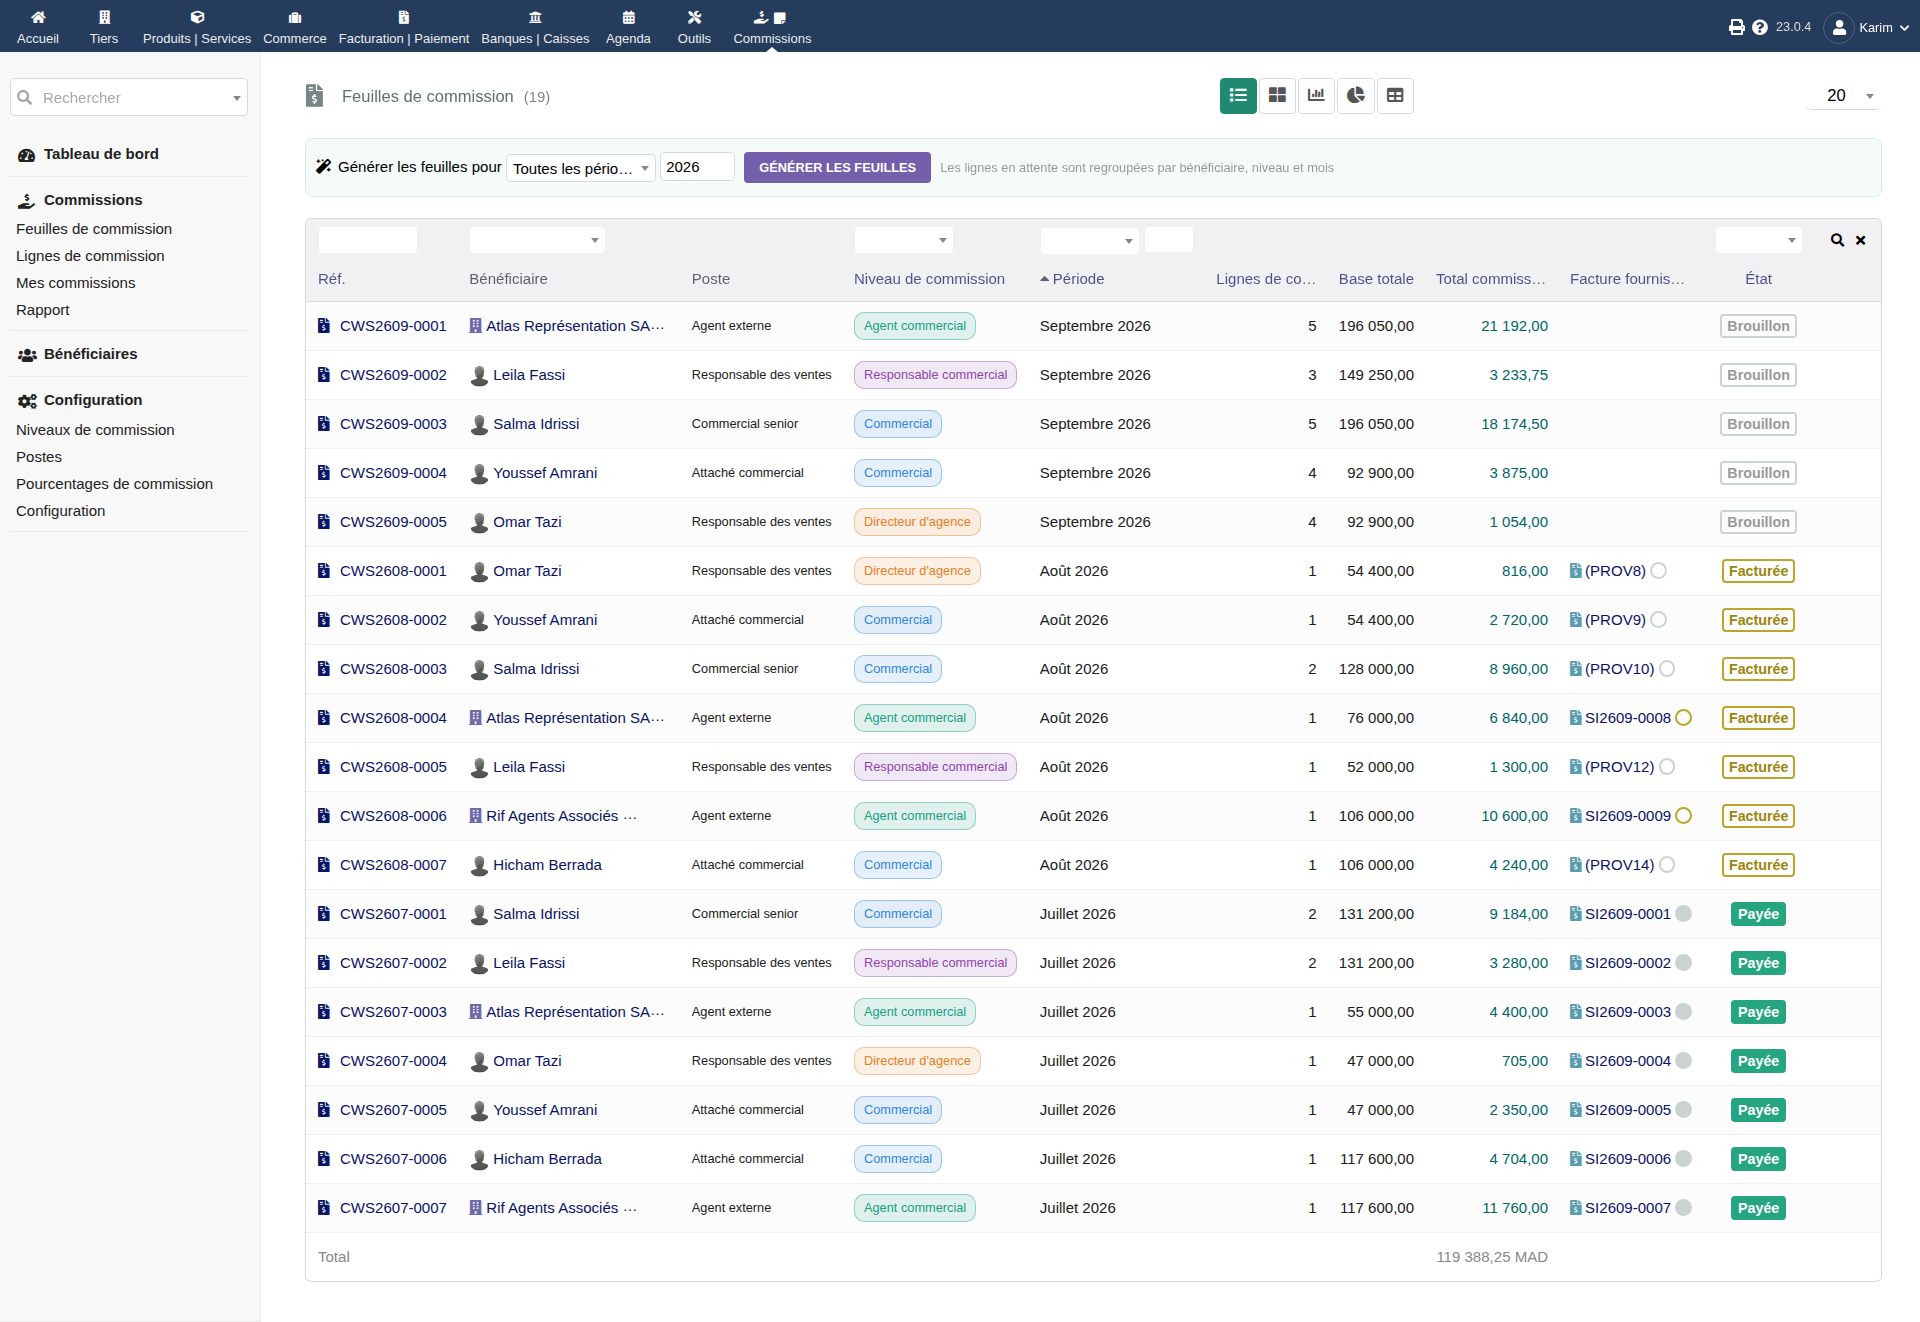Open the Facturation | Paiement top menu
Screen dimensions: 1920x1322
click(x=404, y=27)
